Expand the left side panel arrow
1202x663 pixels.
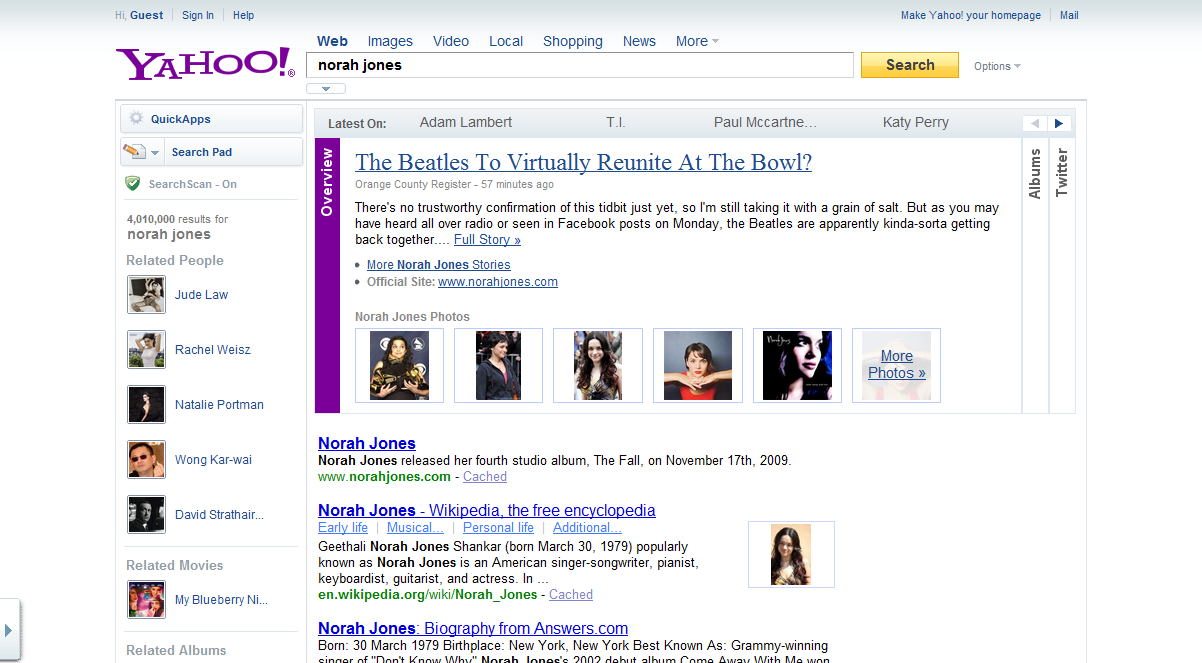coord(9,631)
